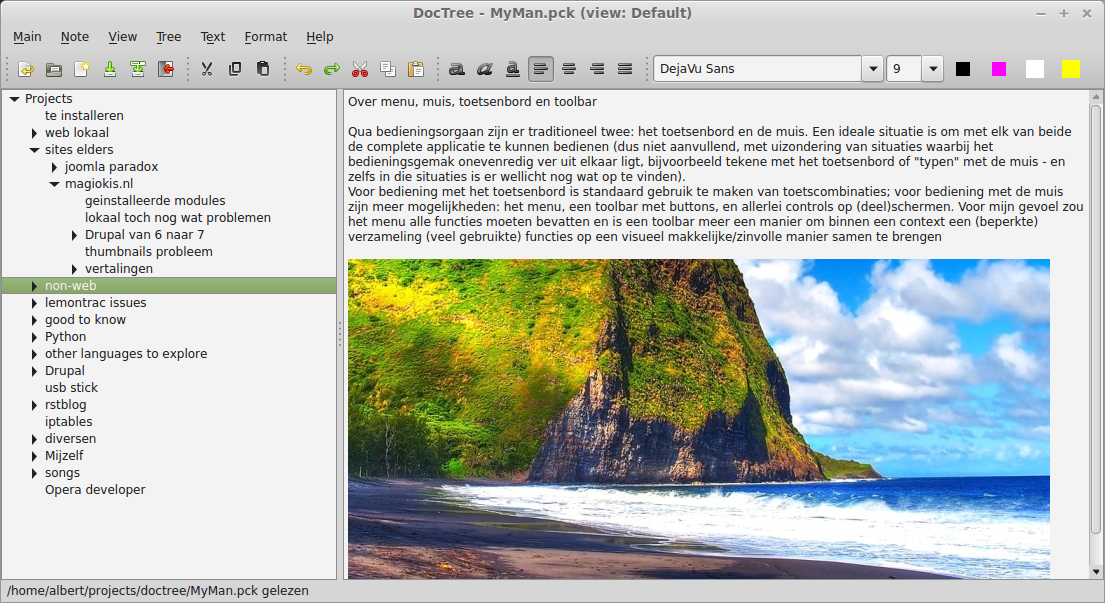Click the black copy icon
This screenshot has height=603, width=1105.
235,69
